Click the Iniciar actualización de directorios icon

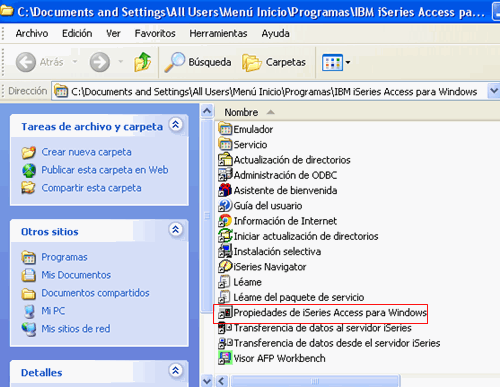coord(225,236)
